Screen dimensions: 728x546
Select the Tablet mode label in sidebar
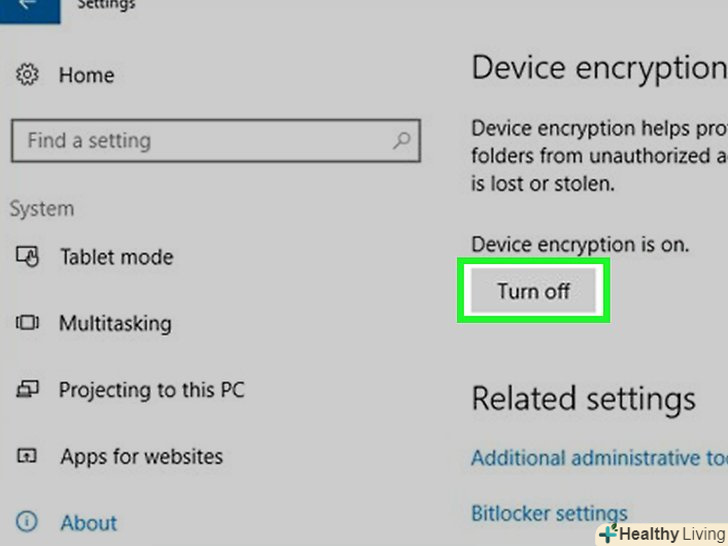[116, 257]
